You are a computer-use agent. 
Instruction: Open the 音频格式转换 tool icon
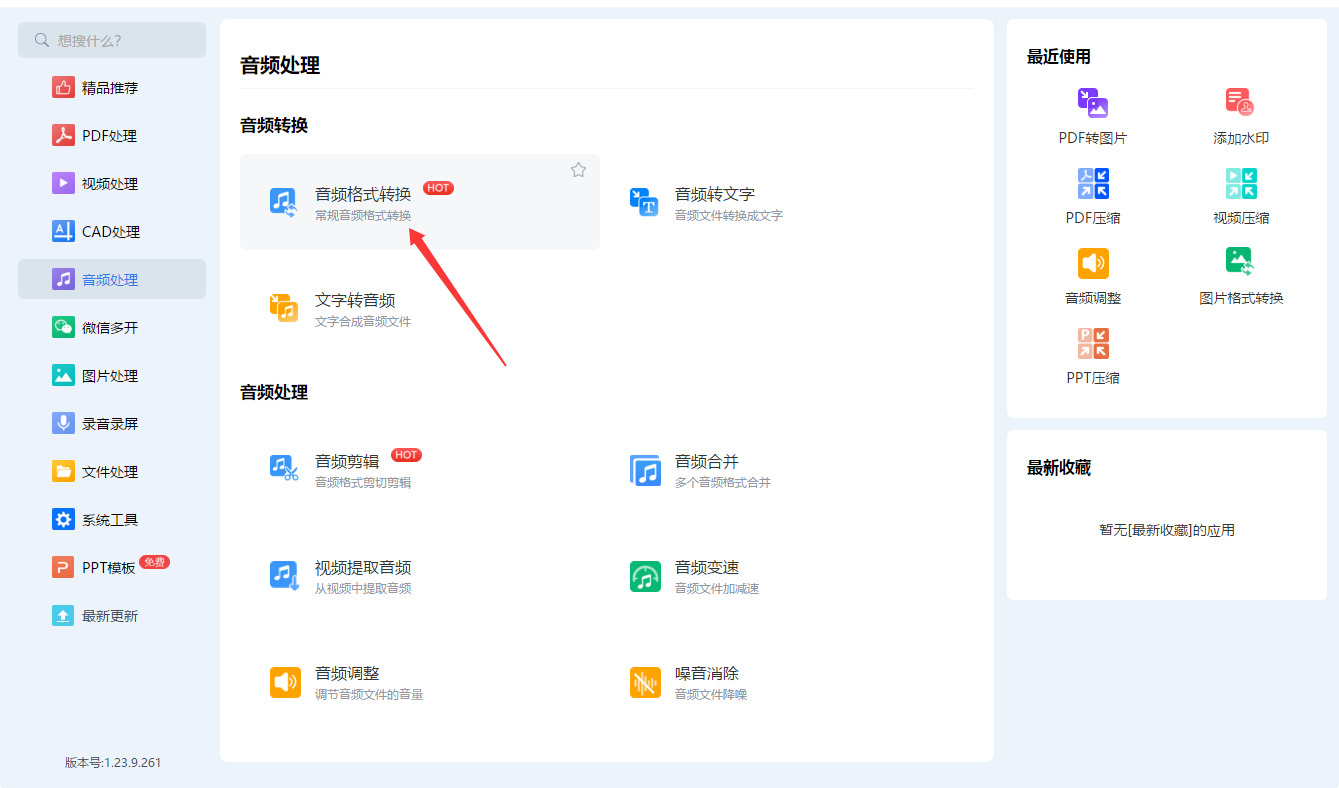pyautogui.click(x=284, y=201)
